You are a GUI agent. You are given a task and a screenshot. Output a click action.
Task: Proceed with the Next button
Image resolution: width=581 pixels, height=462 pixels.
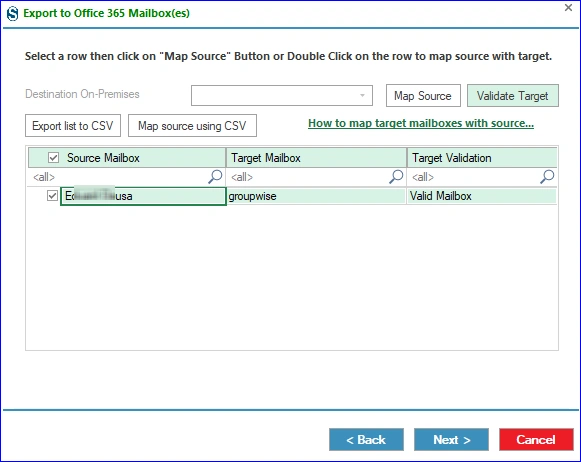point(451,440)
